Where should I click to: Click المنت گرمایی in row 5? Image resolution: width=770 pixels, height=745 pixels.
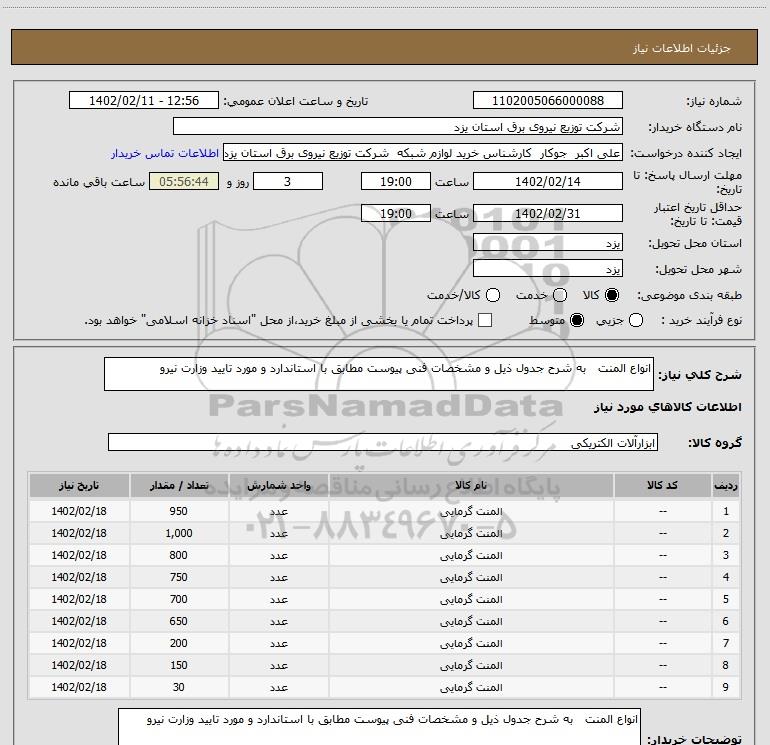[471, 599]
